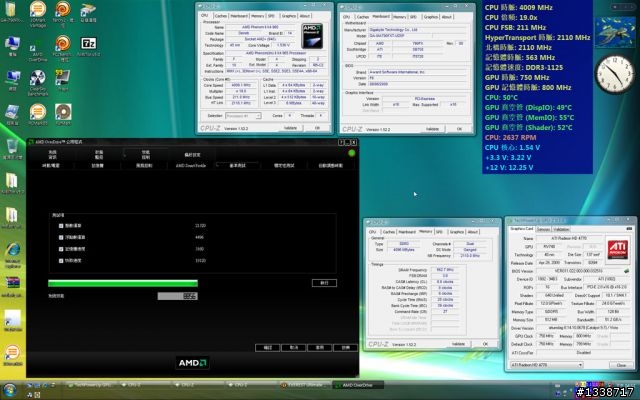
Task: Click the 'GPU 時脈: 750 MHz' gadget line
Action: point(517,78)
